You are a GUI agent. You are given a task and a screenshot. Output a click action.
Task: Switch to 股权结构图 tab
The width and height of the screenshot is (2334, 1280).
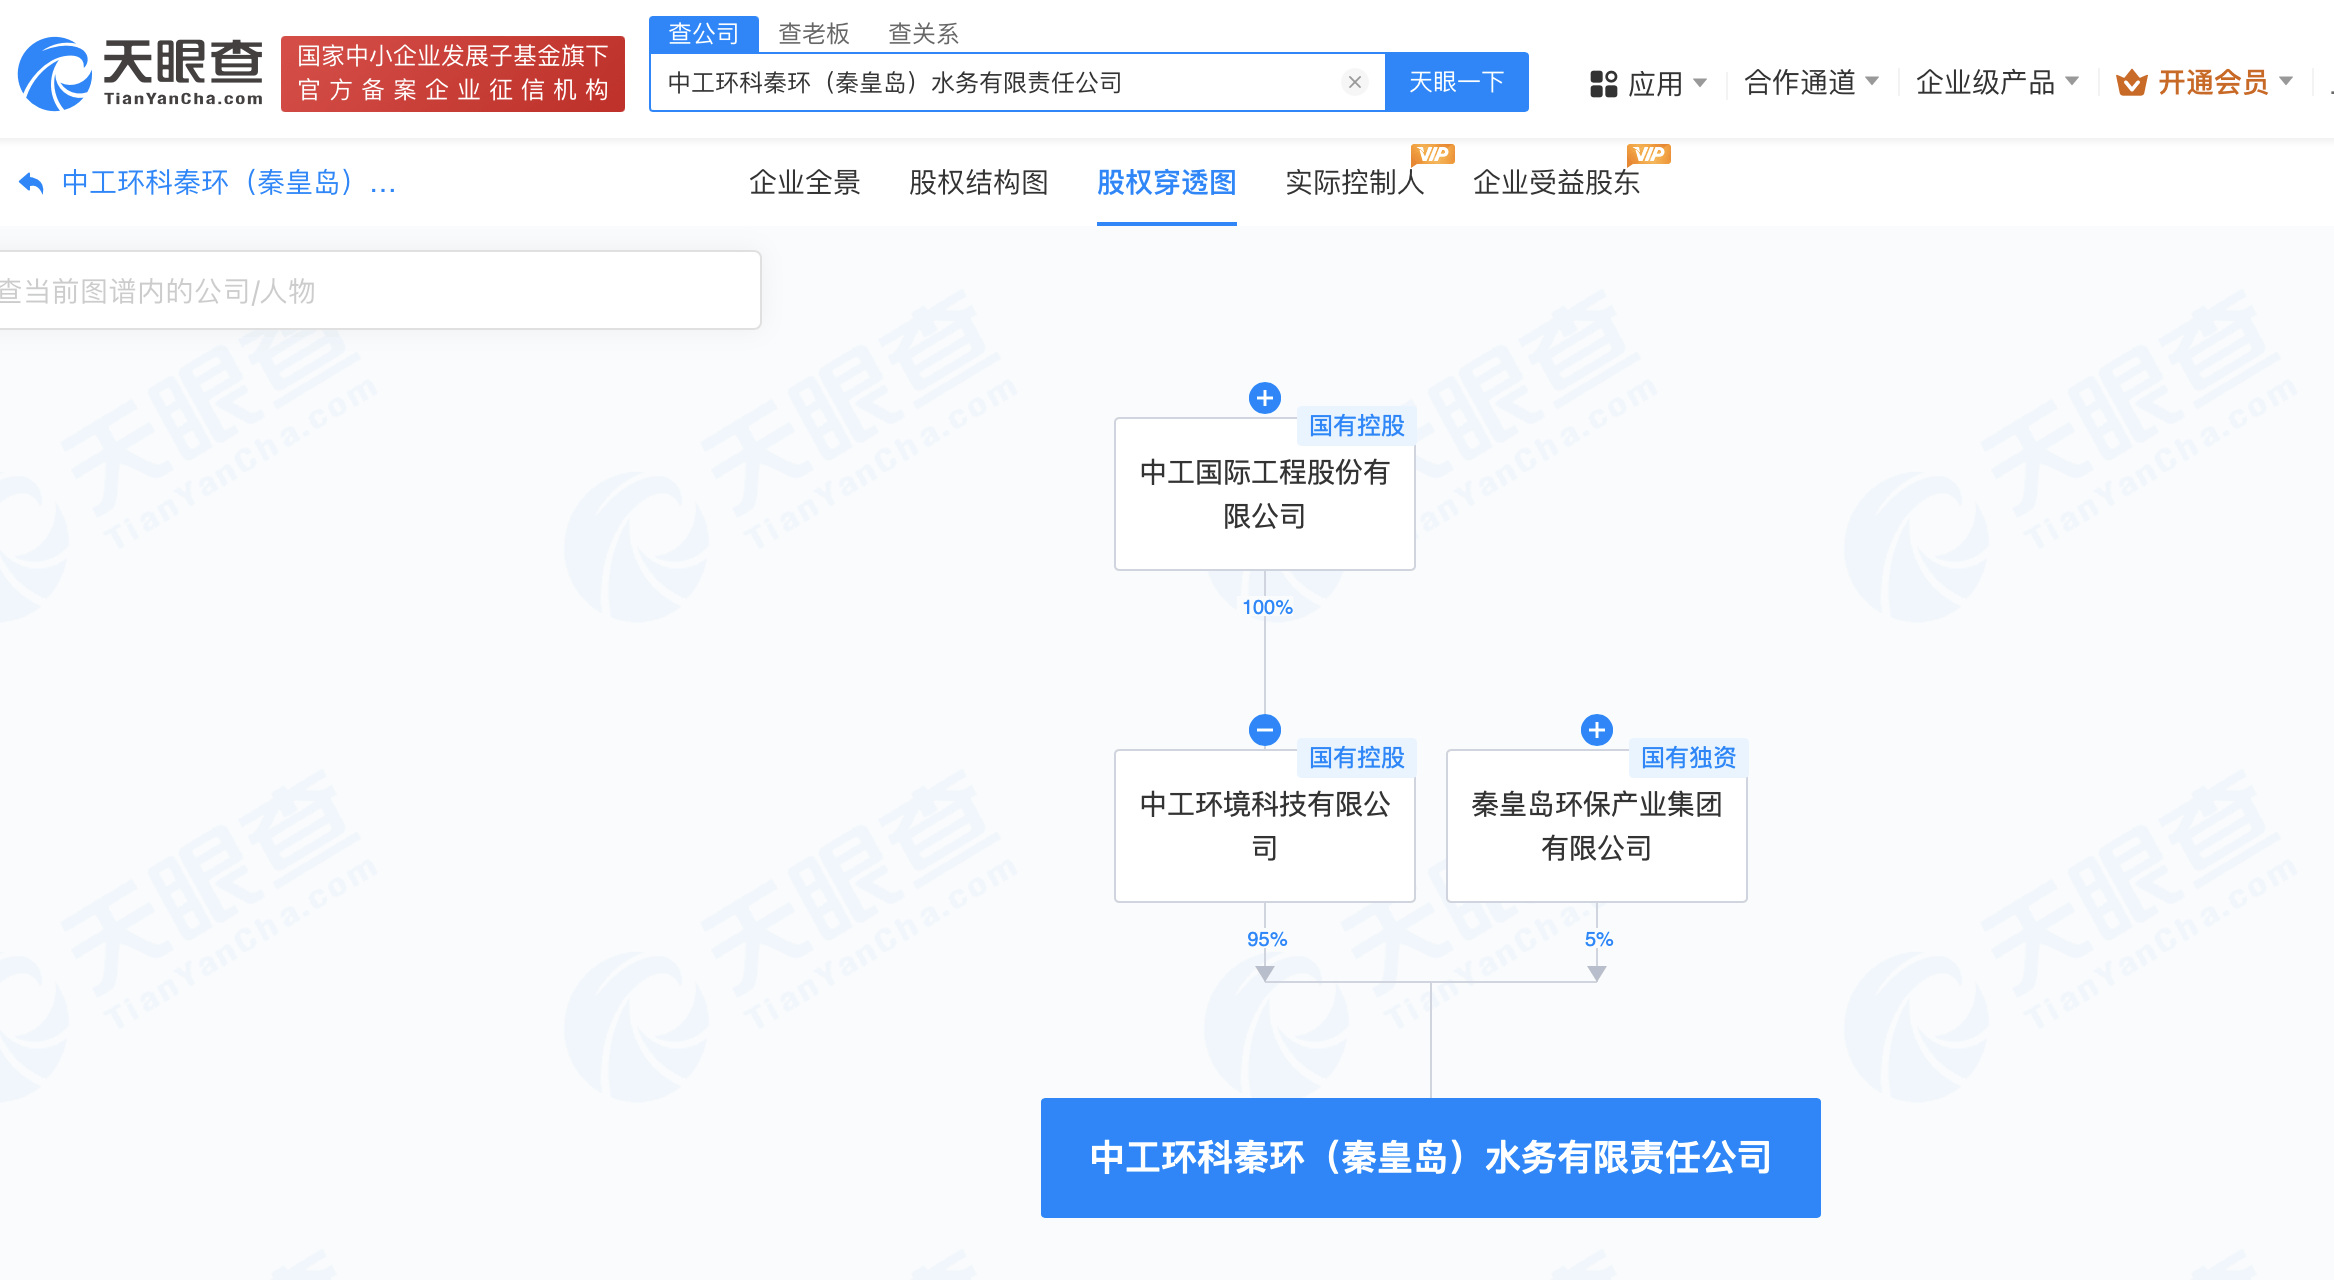(978, 183)
